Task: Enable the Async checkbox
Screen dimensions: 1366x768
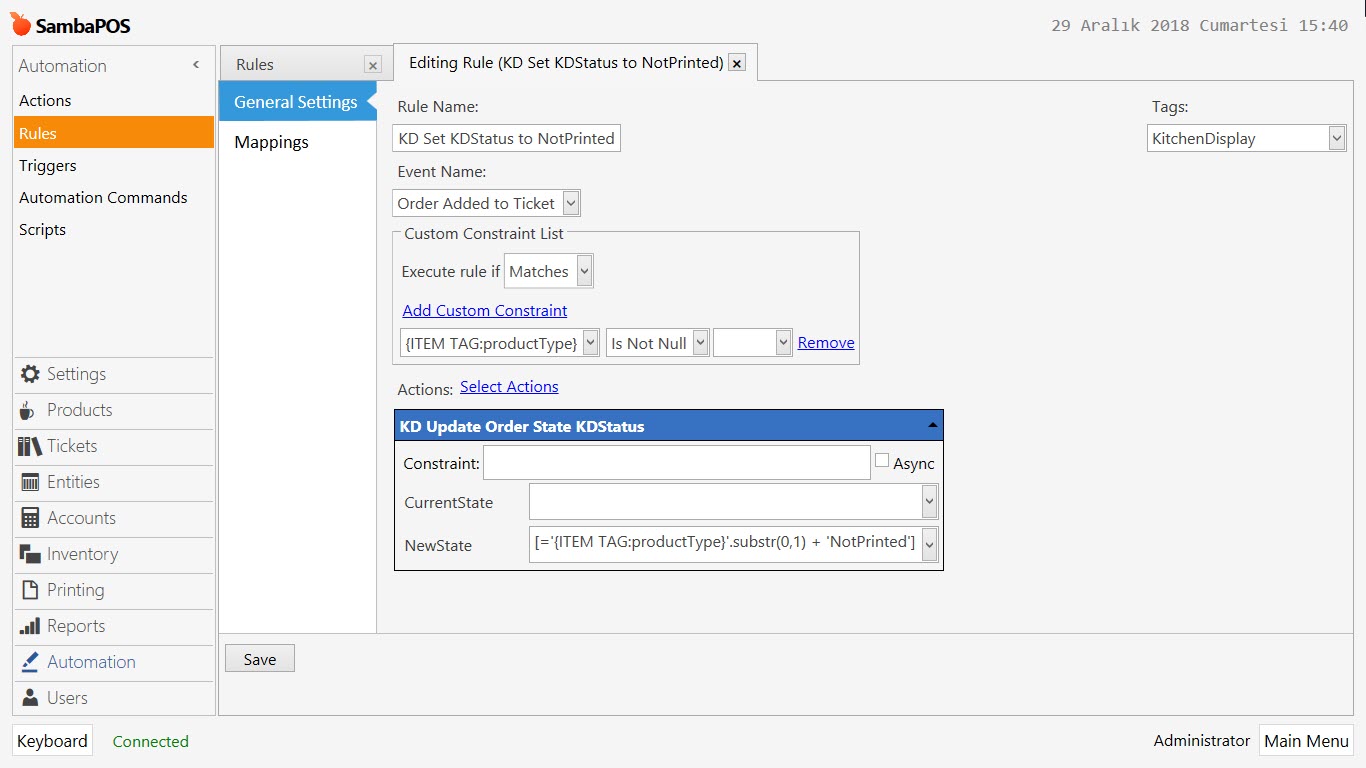Action: pos(882,461)
